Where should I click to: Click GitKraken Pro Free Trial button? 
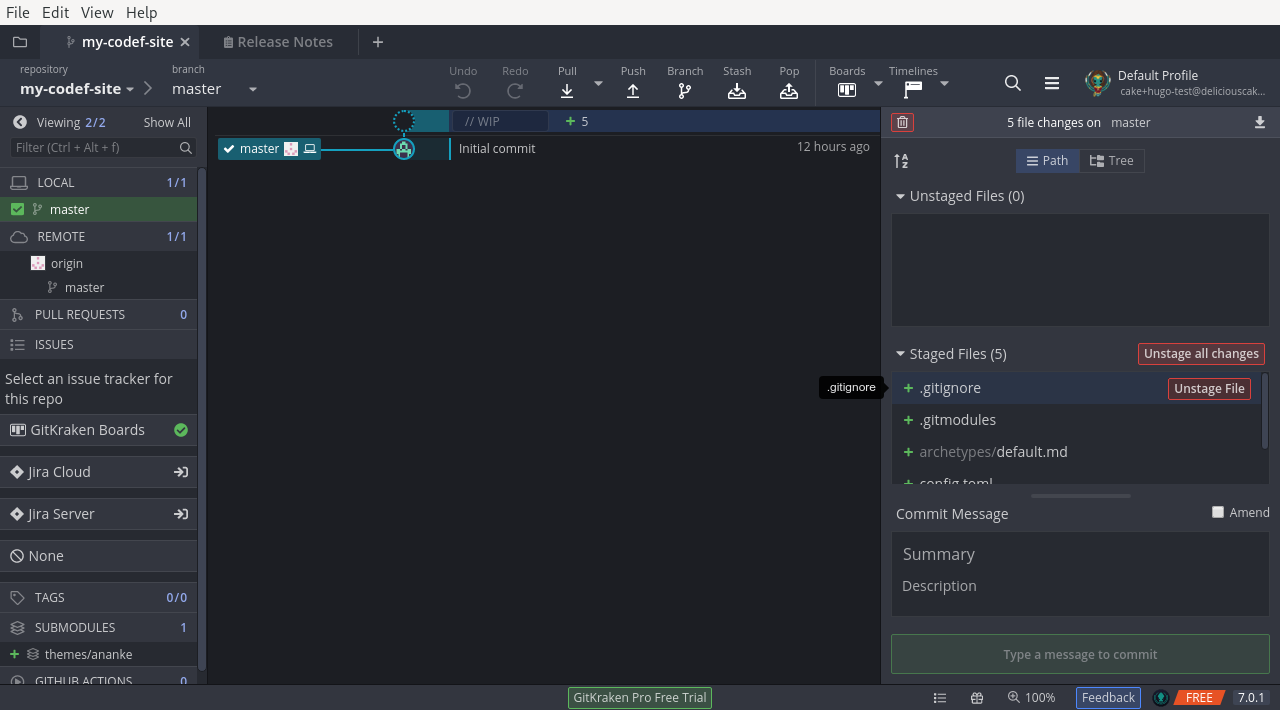tap(640, 698)
